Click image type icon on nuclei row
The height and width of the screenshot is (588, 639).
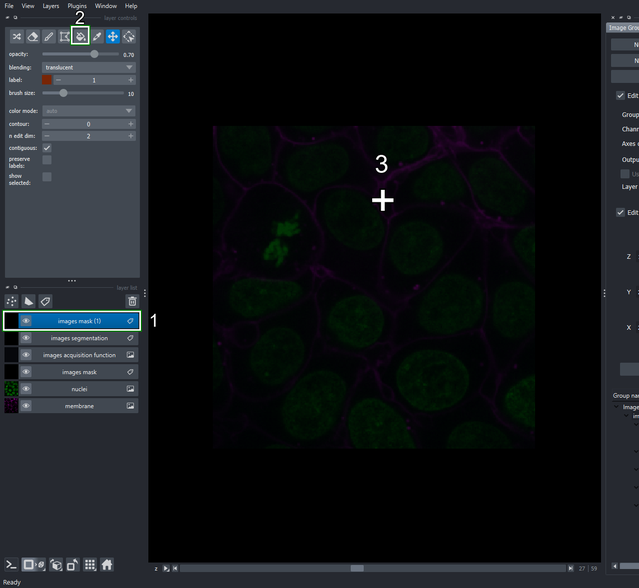pos(130,389)
